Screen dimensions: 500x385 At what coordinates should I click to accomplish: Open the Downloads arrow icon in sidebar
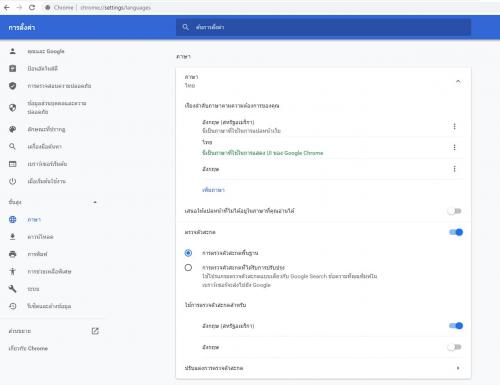pos(13,237)
